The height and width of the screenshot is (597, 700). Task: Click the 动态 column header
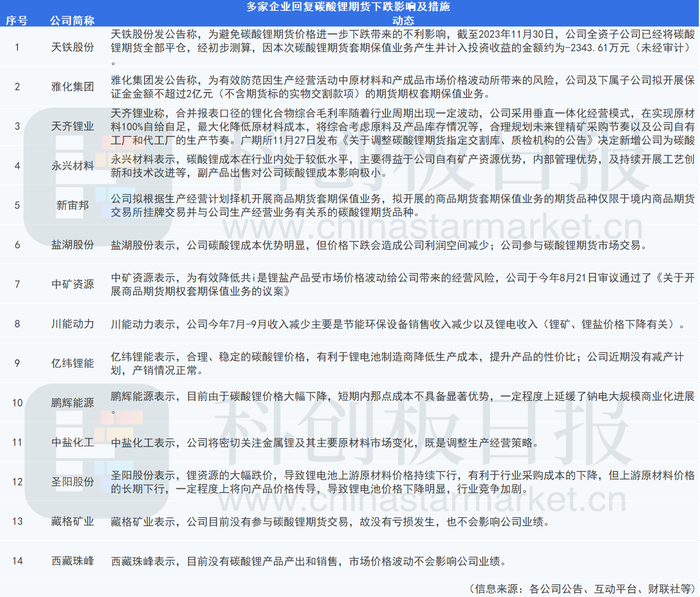coord(403,21)
